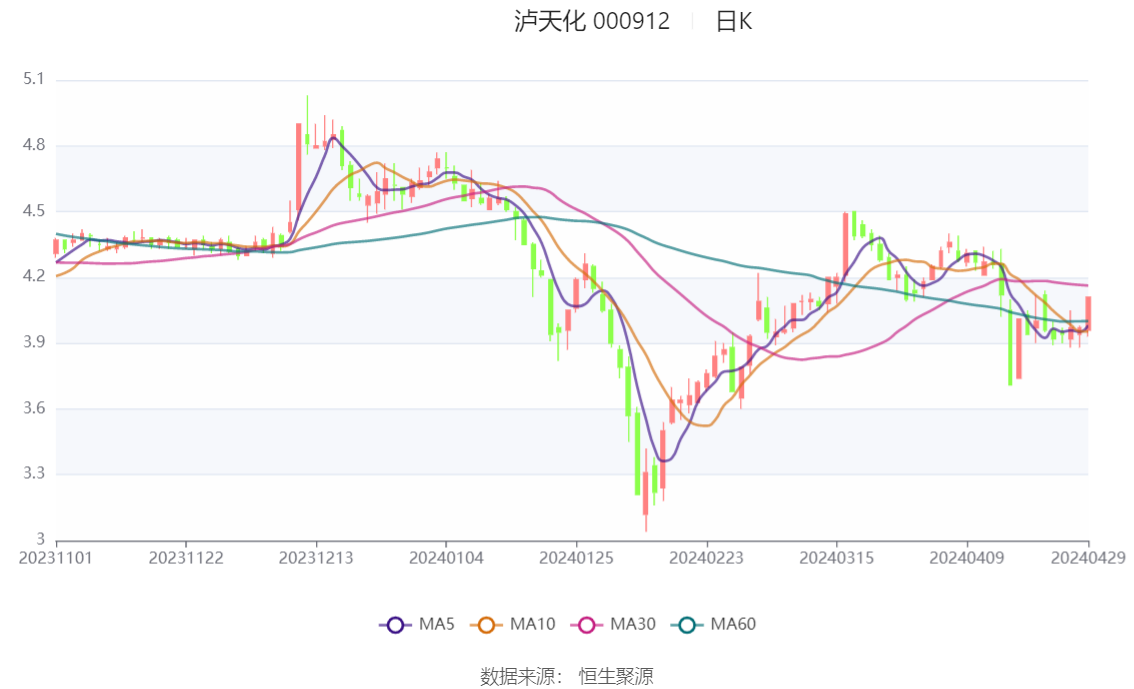Click the 日K label in title
Screen dimensions: 1134x689
point(733,22)
